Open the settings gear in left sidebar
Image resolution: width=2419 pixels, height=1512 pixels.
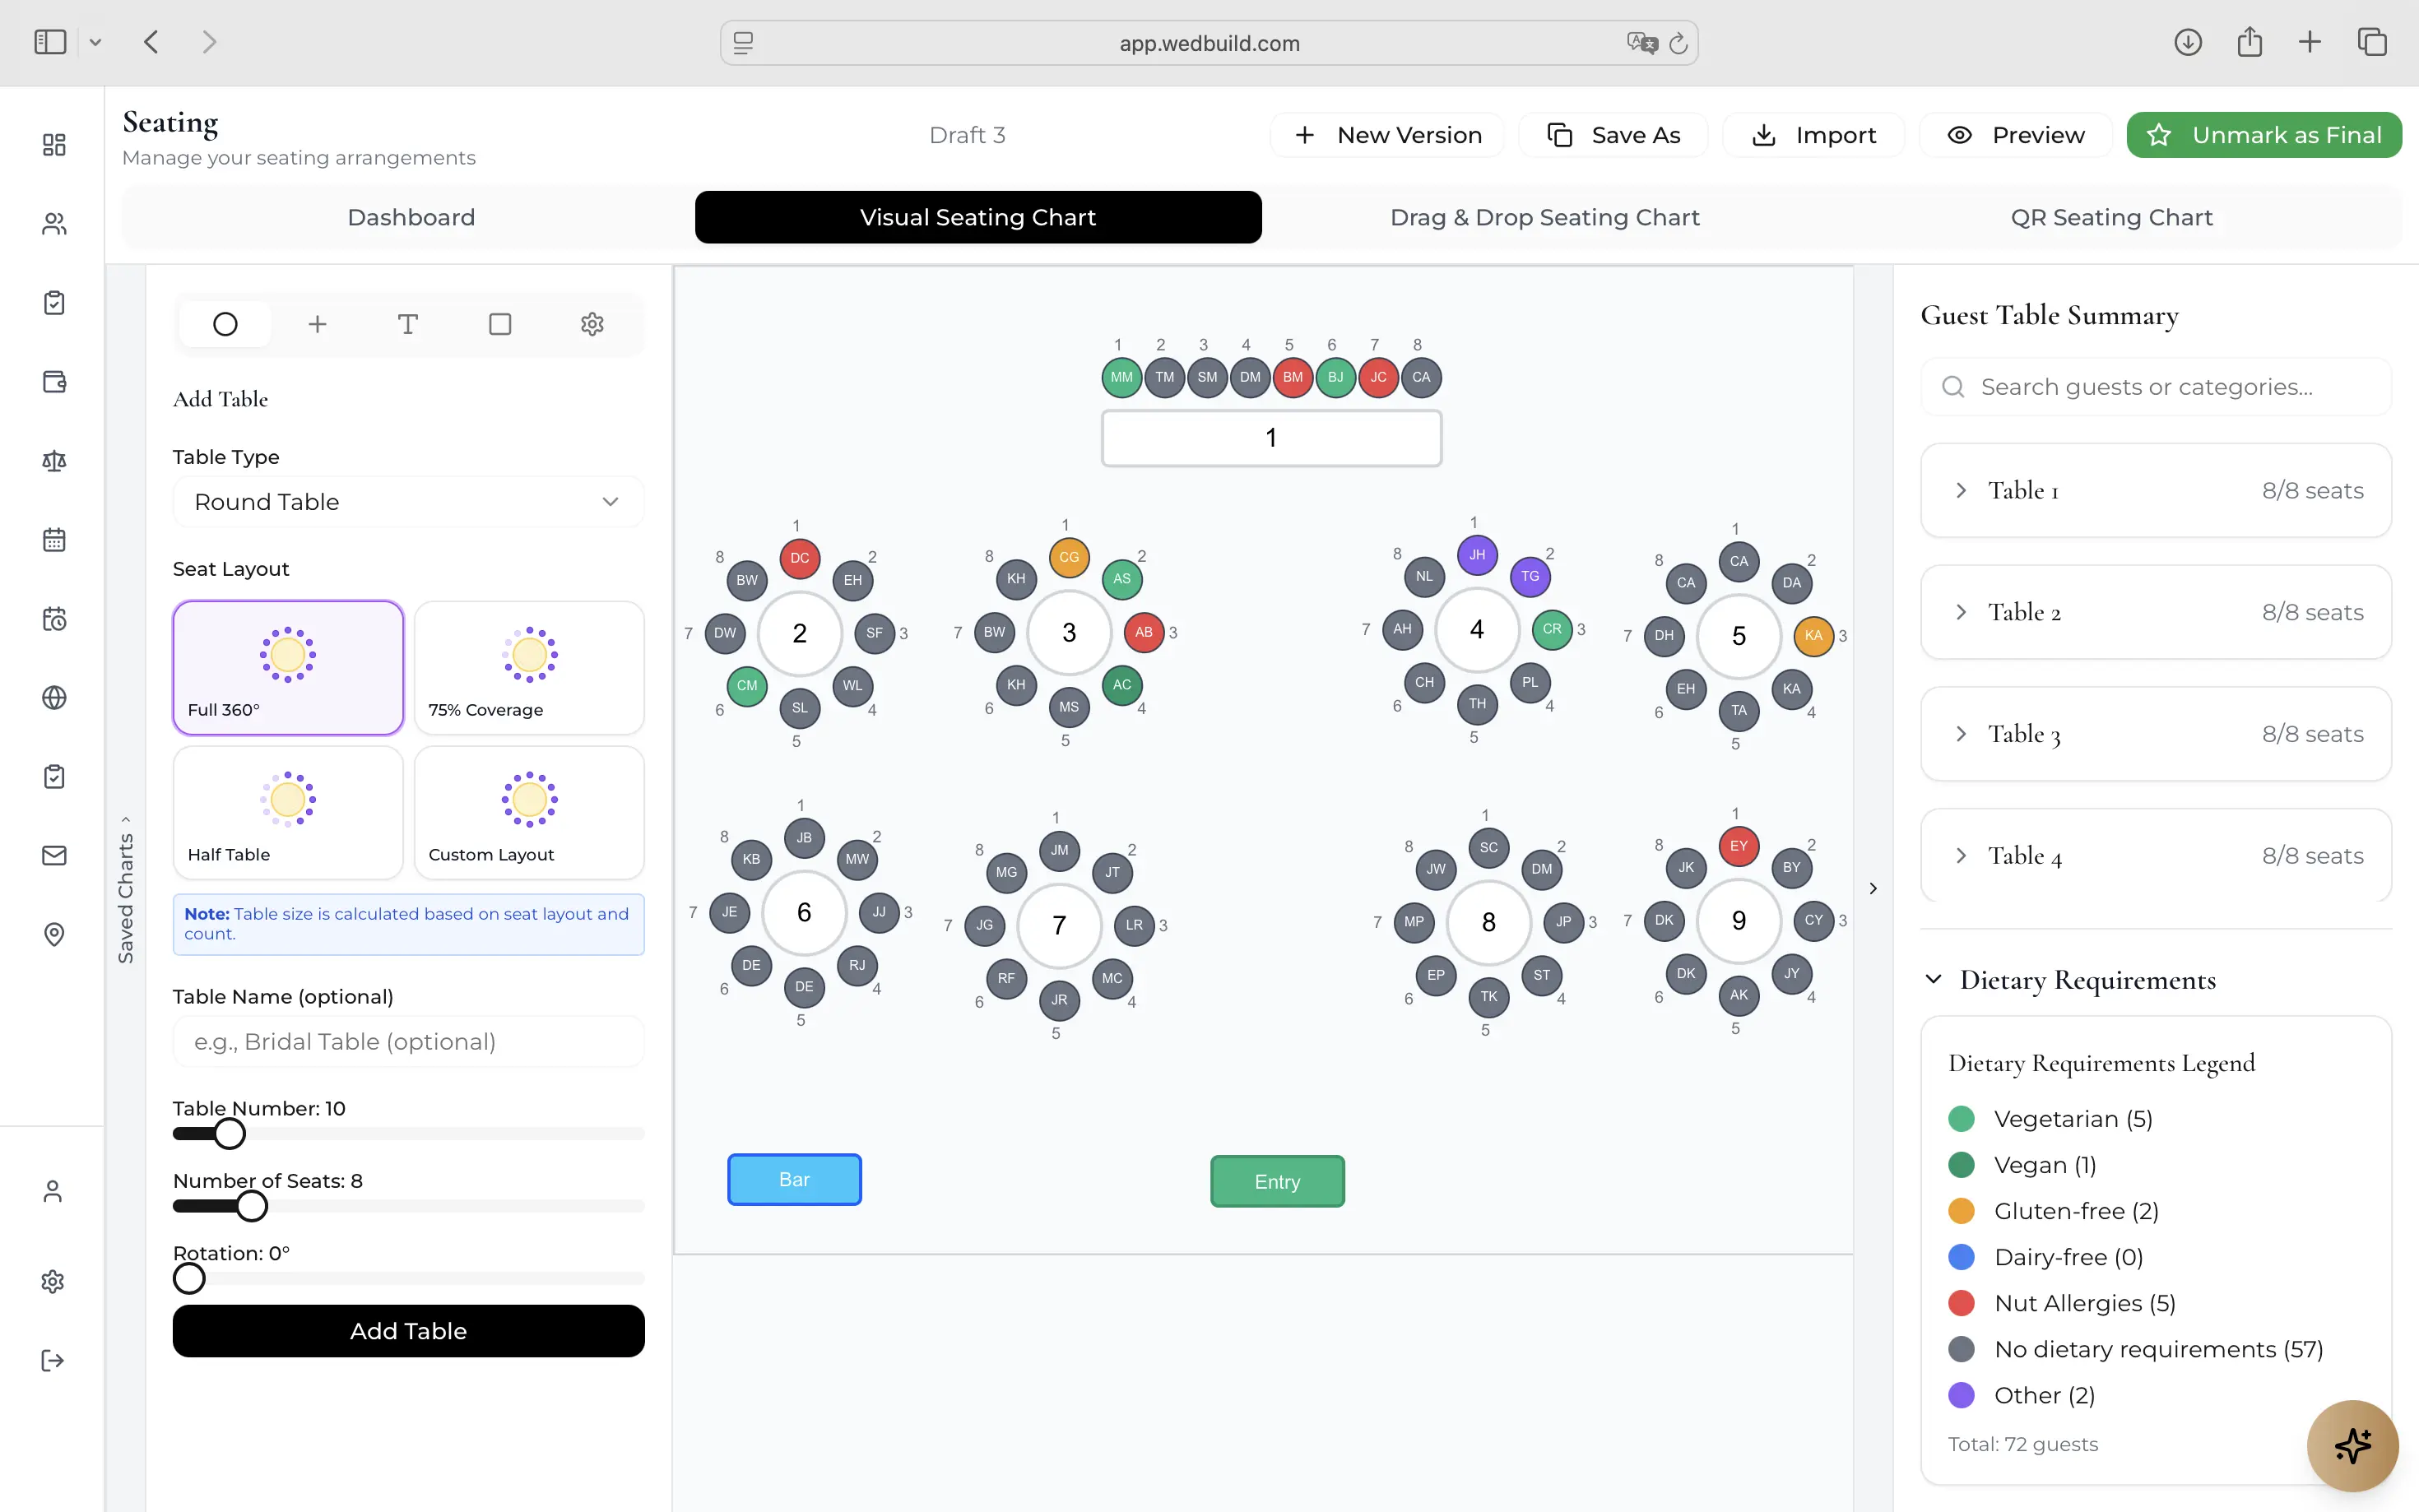click(53, 1282)
